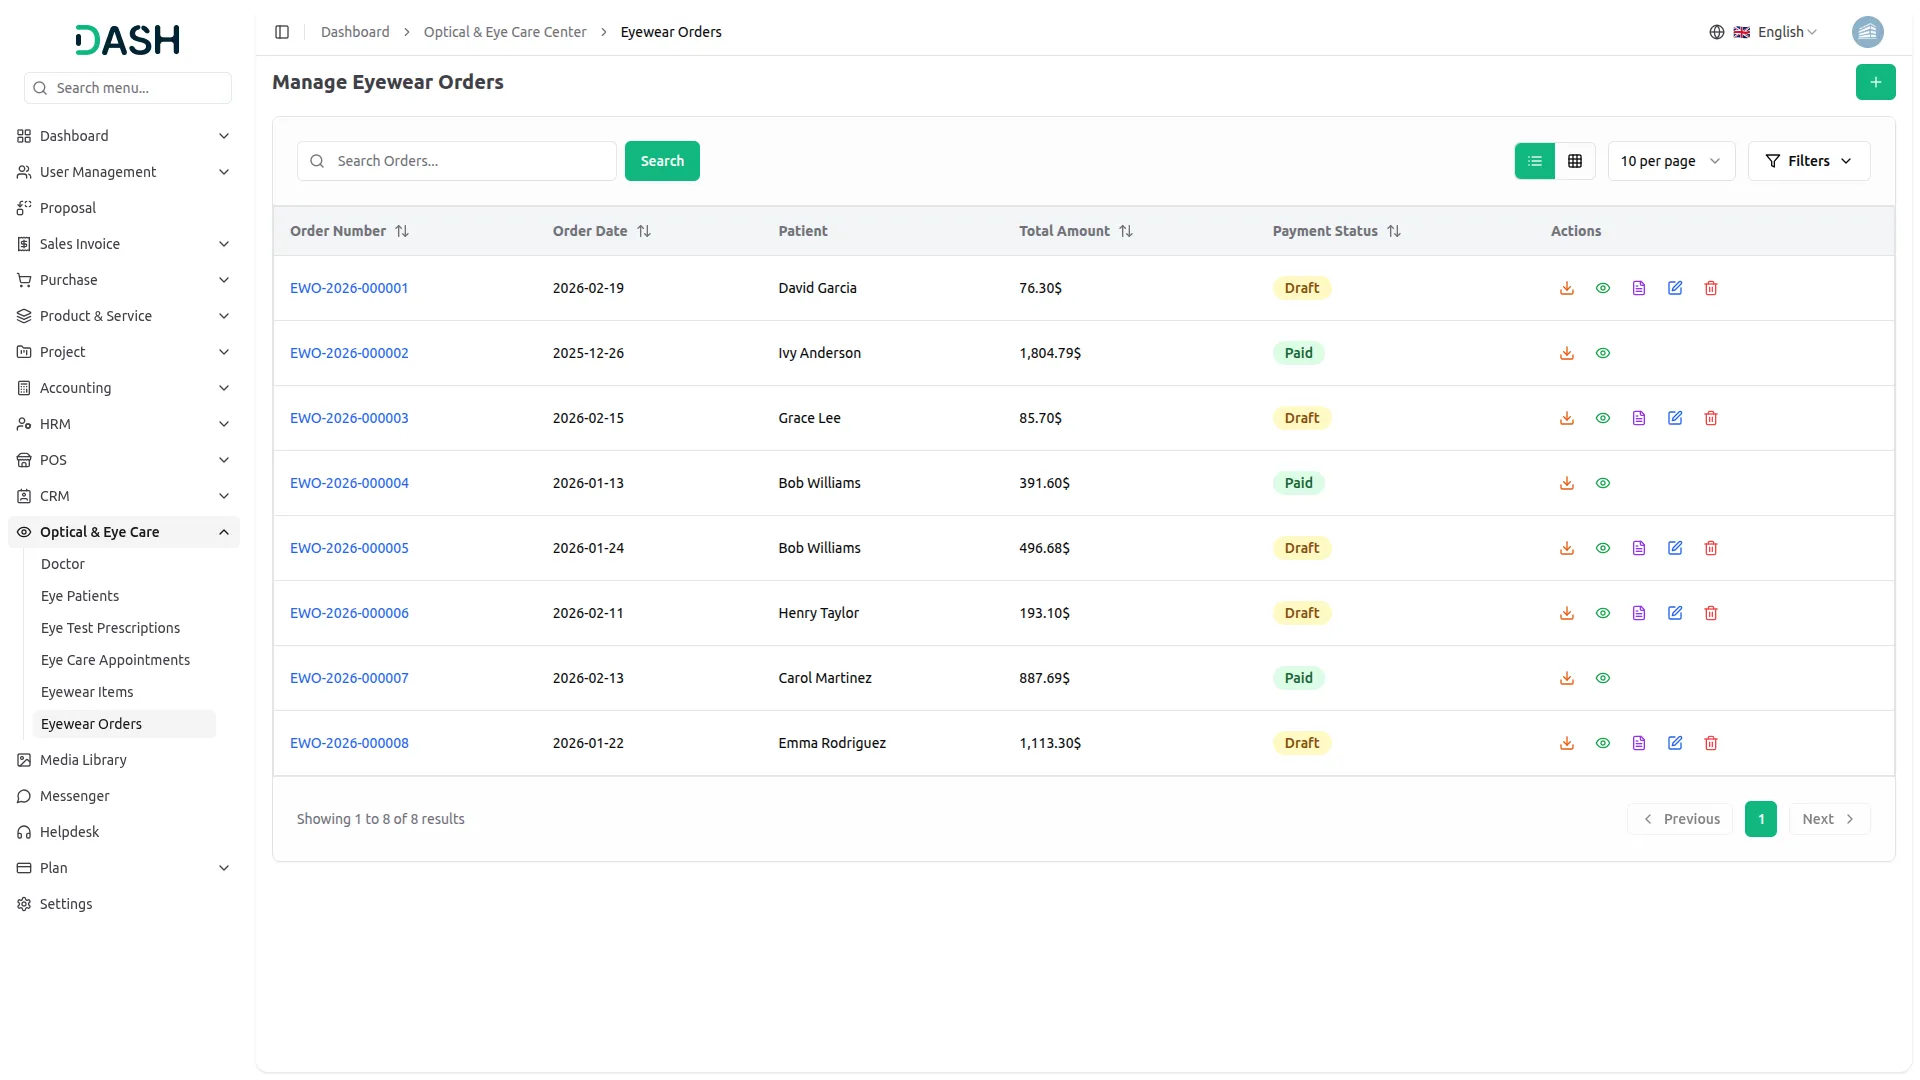Open order link EWO-2026-000004
This screenshot has width=1920, height=1080.
pos(349,483)
